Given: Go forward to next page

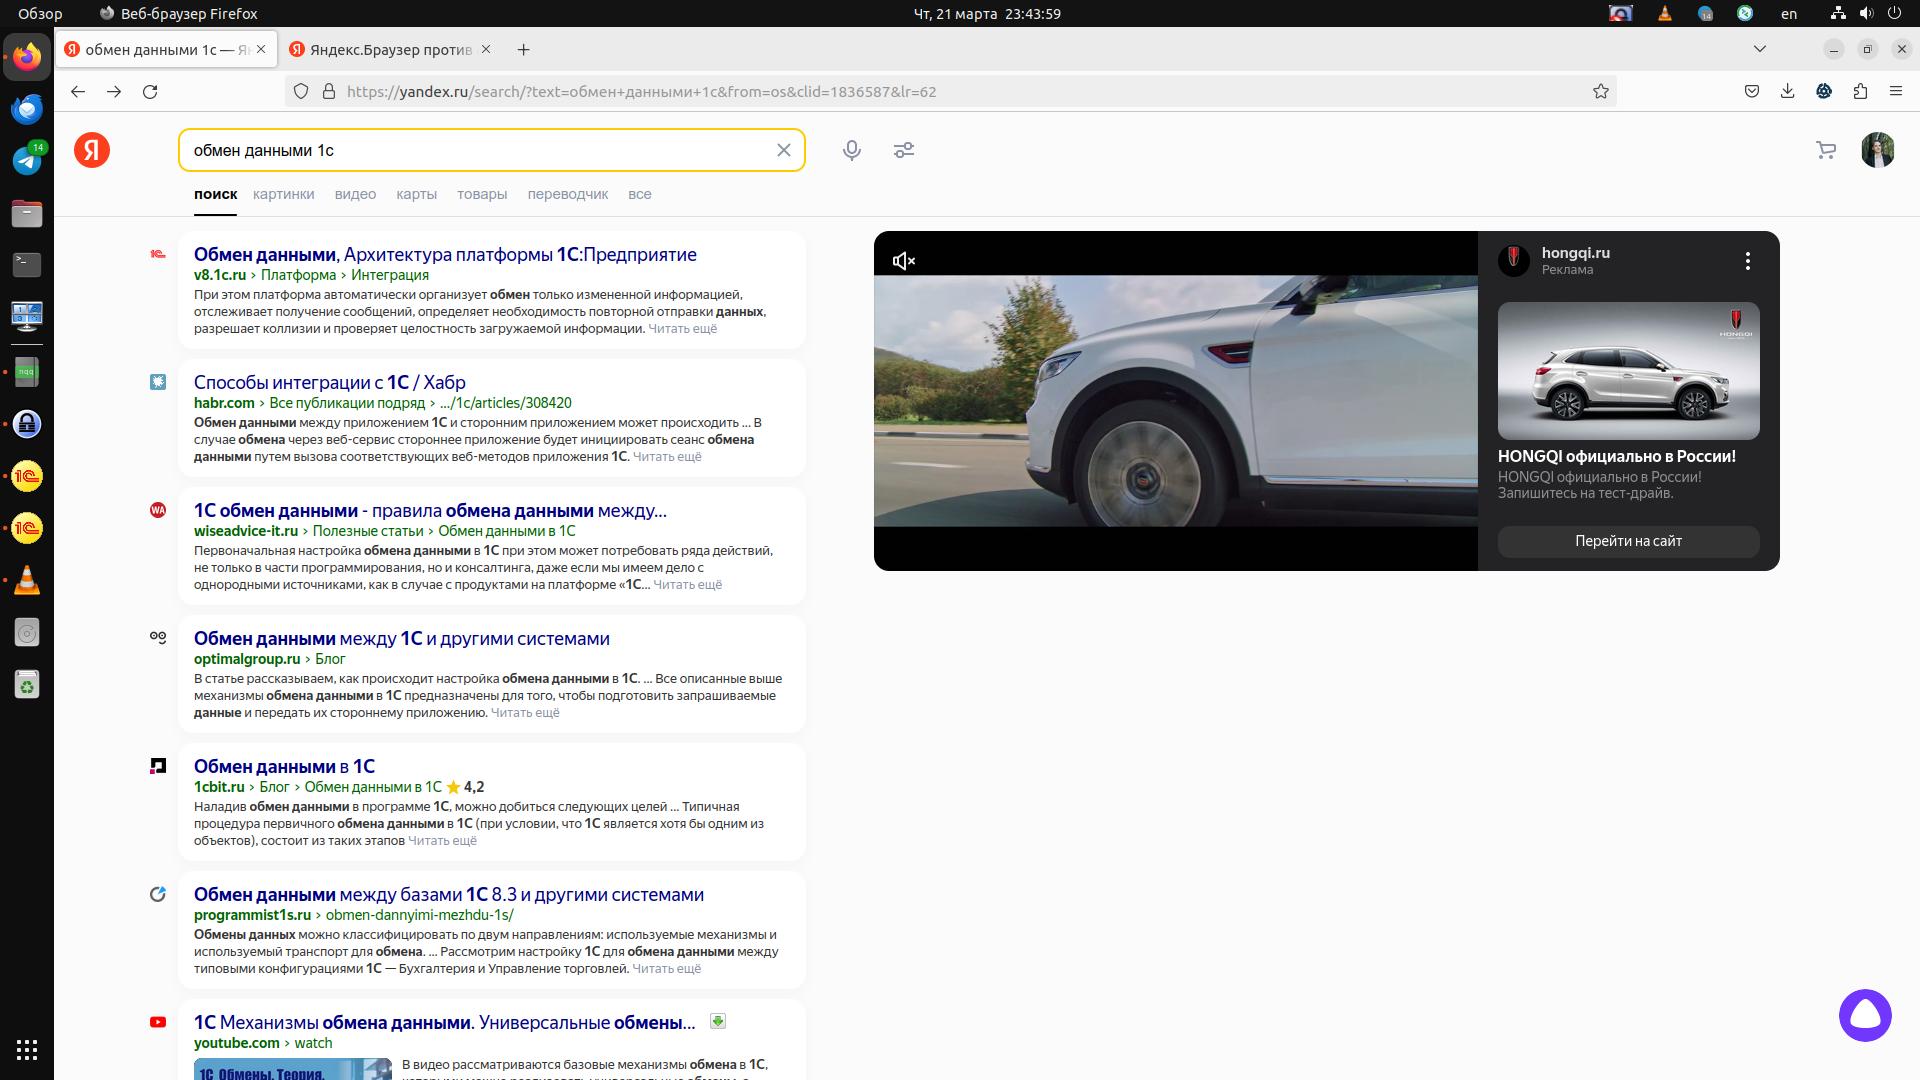Looking at the screenshot, I should [114, 91].
